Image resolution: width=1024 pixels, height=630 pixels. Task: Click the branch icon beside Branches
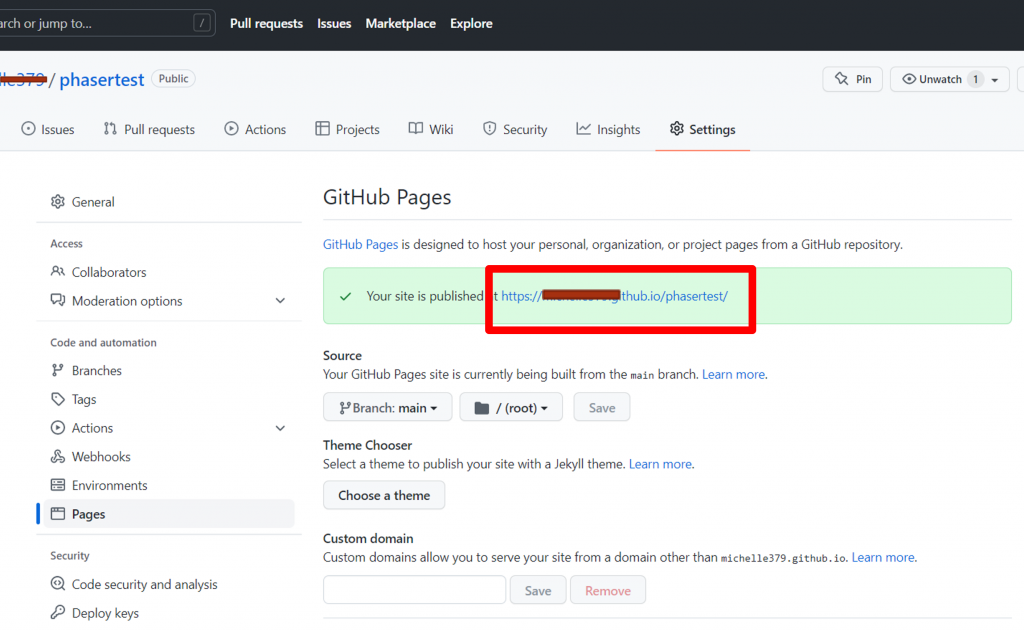click(x=58, y=370)
